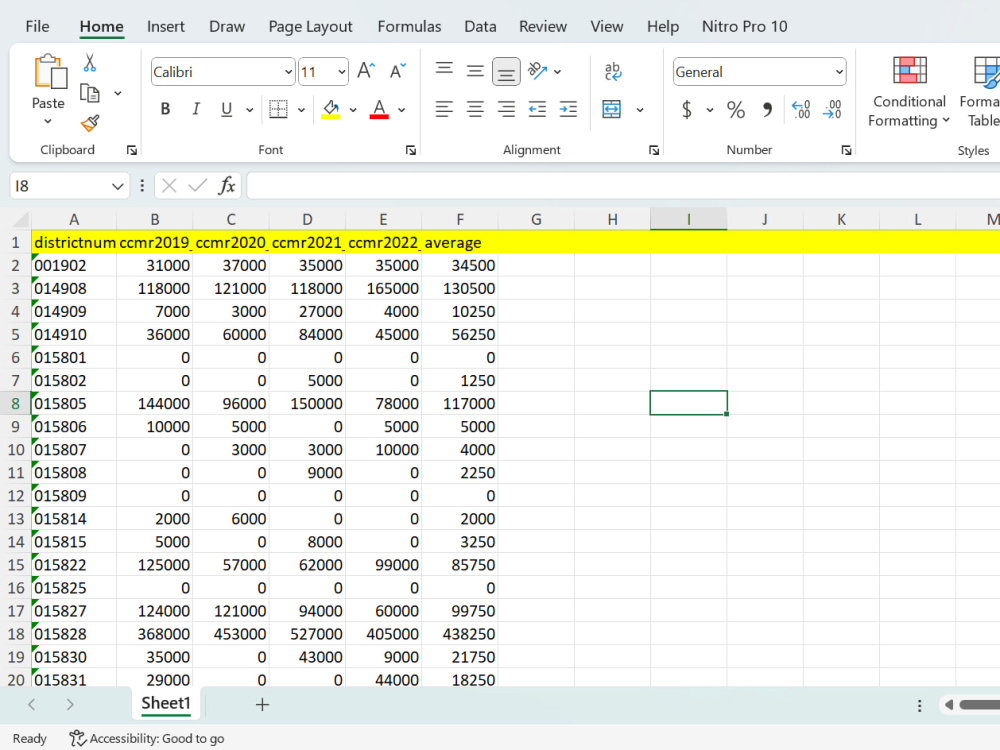Select the Sheet1 tab

pos(166,703)
